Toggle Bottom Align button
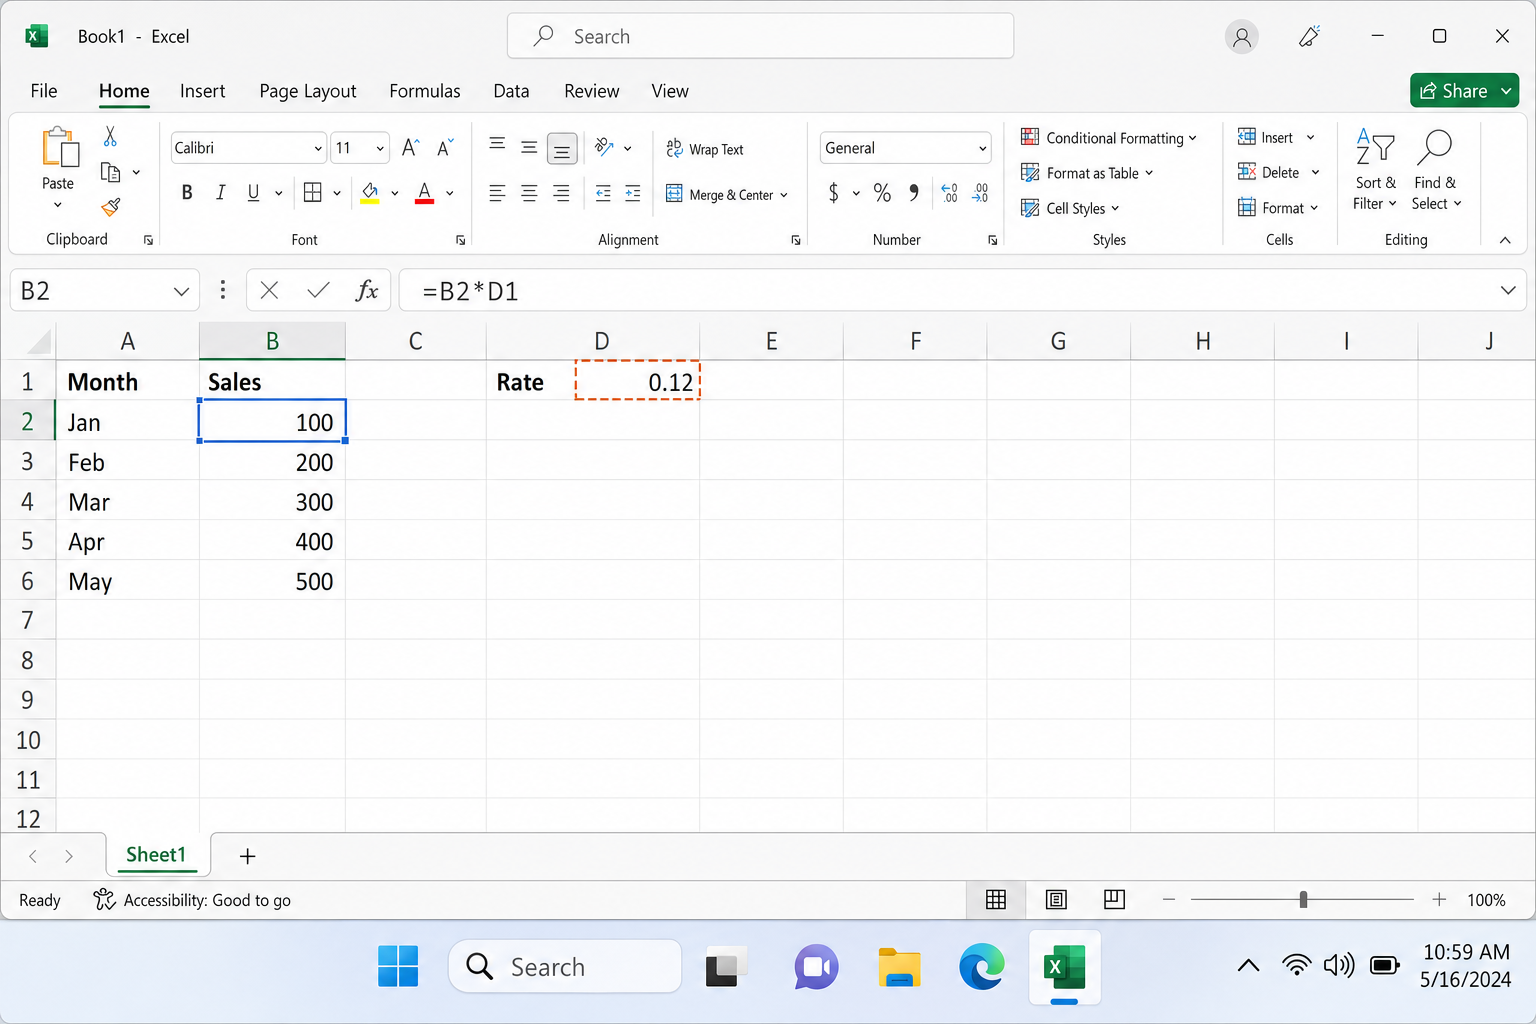 pyautogui.click(x=562, y=149)
